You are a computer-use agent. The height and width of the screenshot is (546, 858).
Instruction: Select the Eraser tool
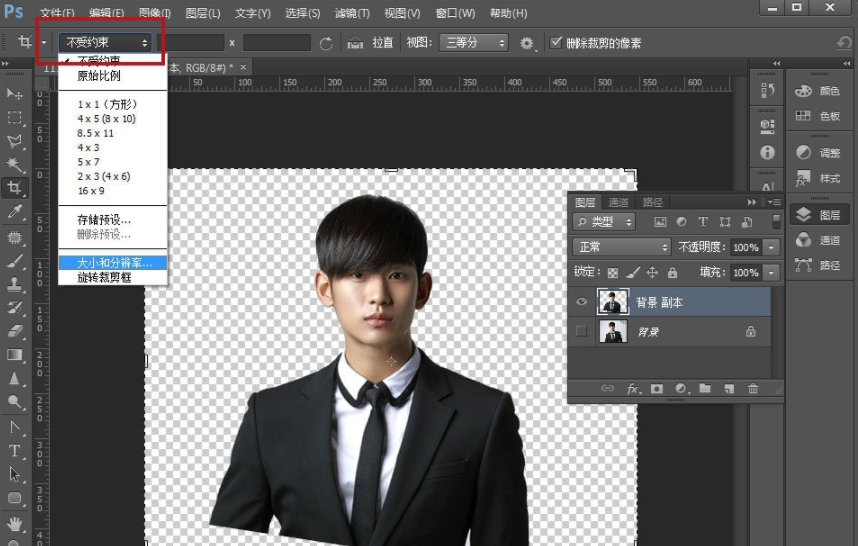[14, 331]
